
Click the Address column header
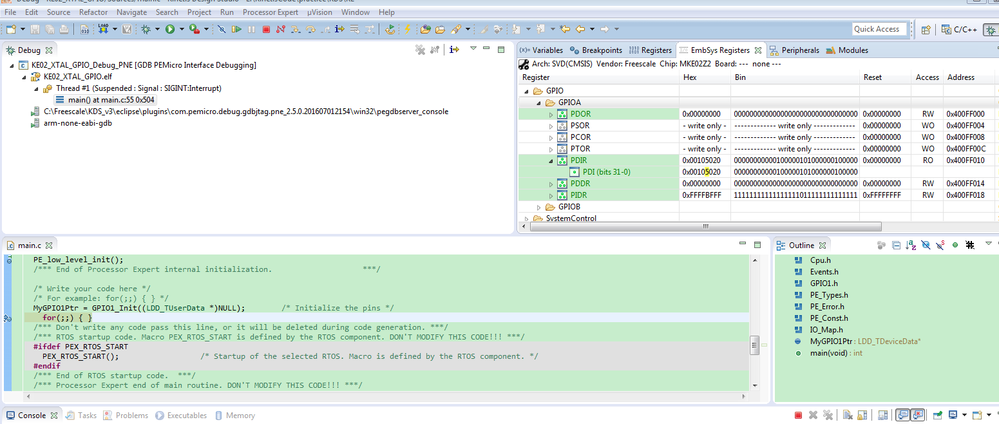960,77
